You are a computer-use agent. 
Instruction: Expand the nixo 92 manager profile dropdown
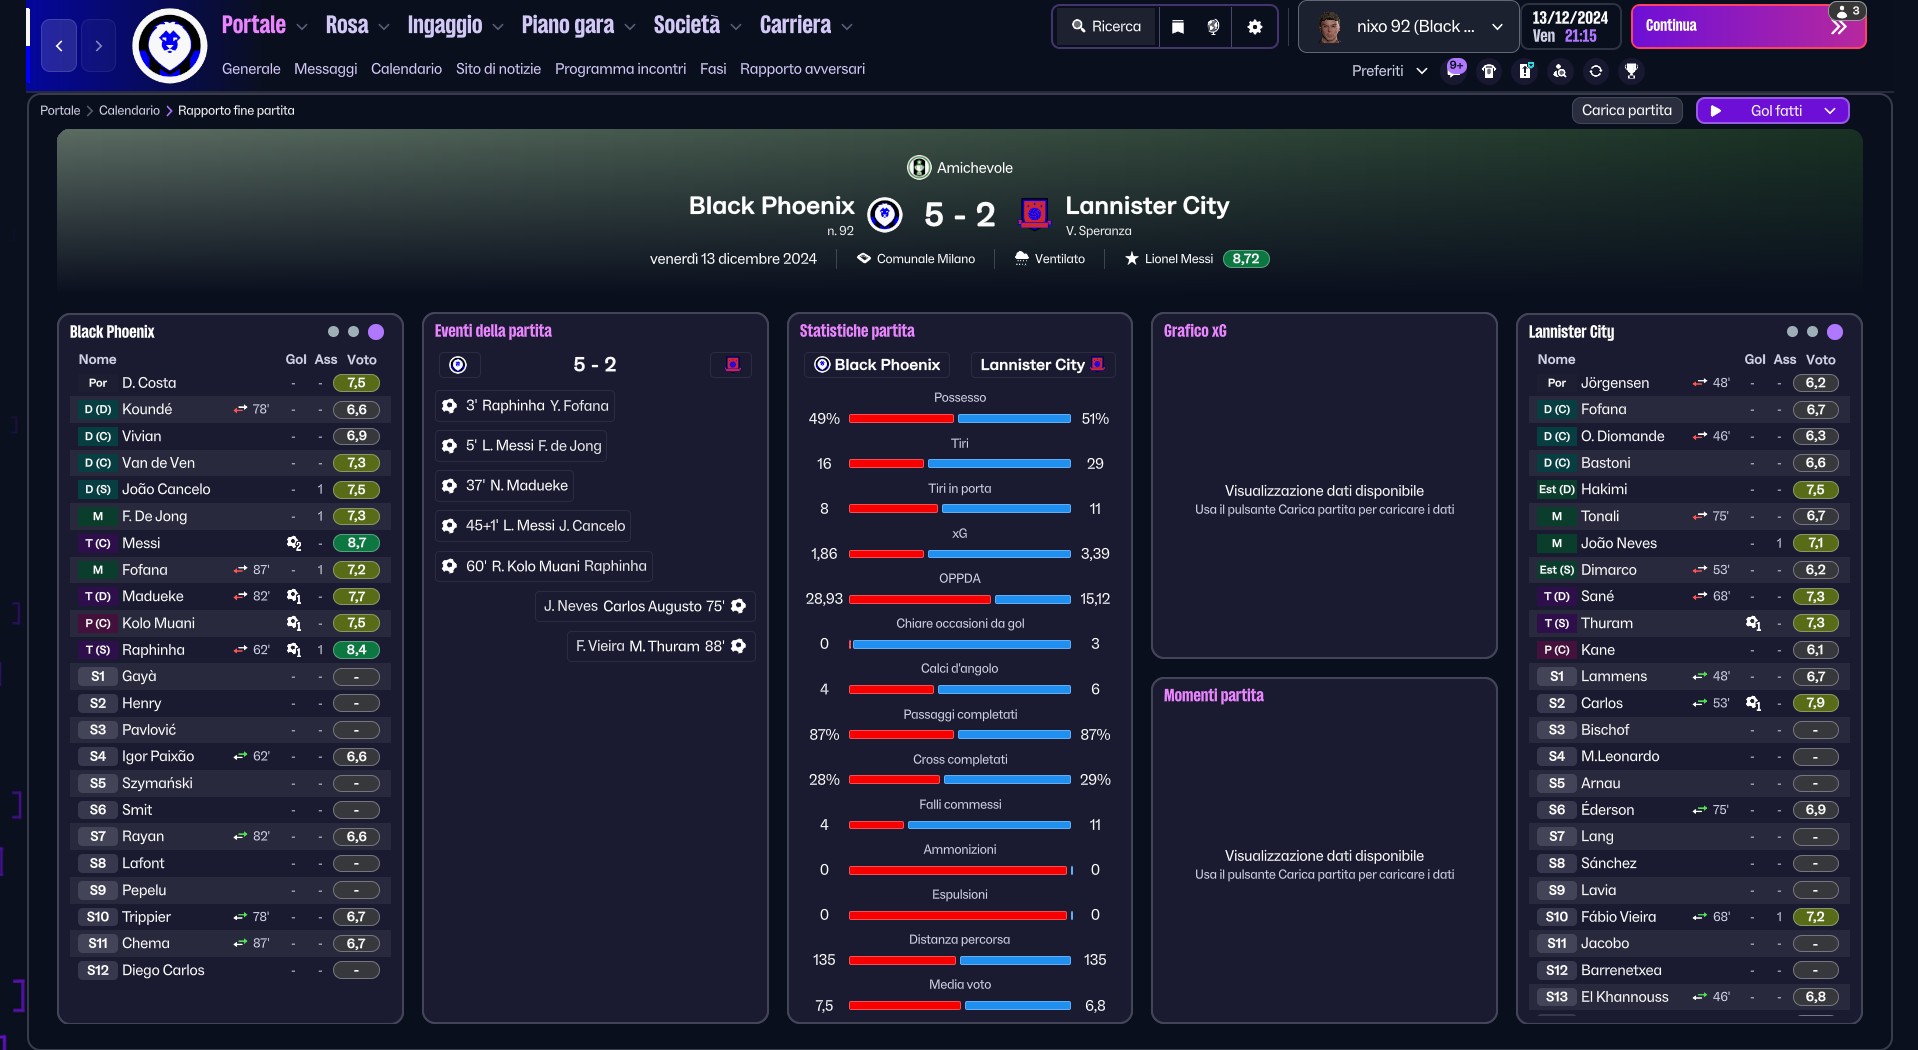(x=1410, y=27)
